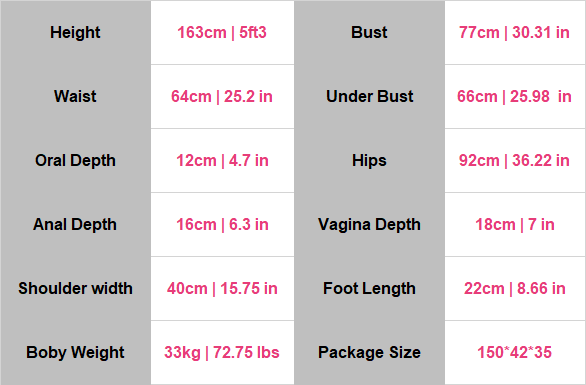Click the Hips label cell
Screen dimensions: 586x385
(x=369, y=161)
